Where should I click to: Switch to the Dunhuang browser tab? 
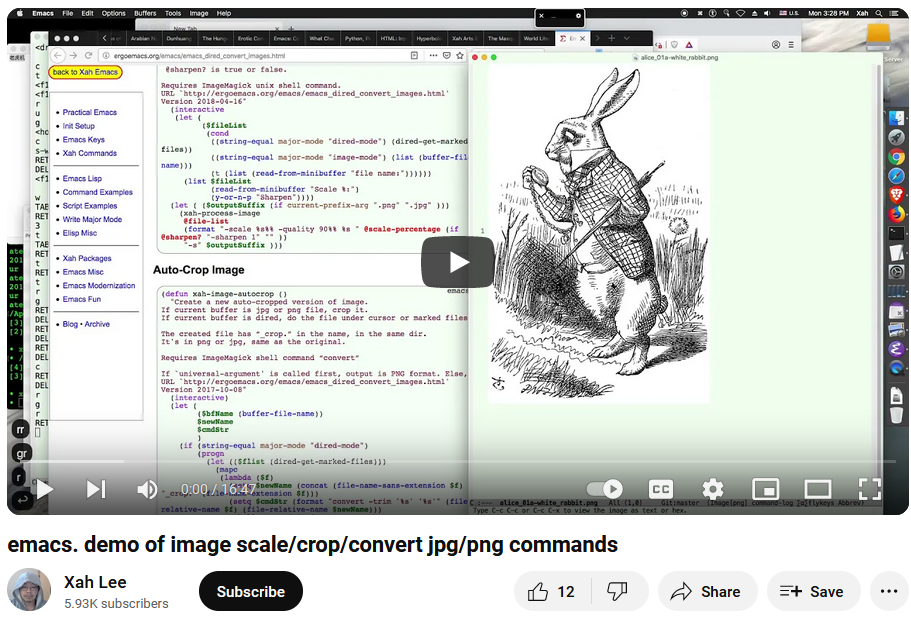[x=179, y=38]
